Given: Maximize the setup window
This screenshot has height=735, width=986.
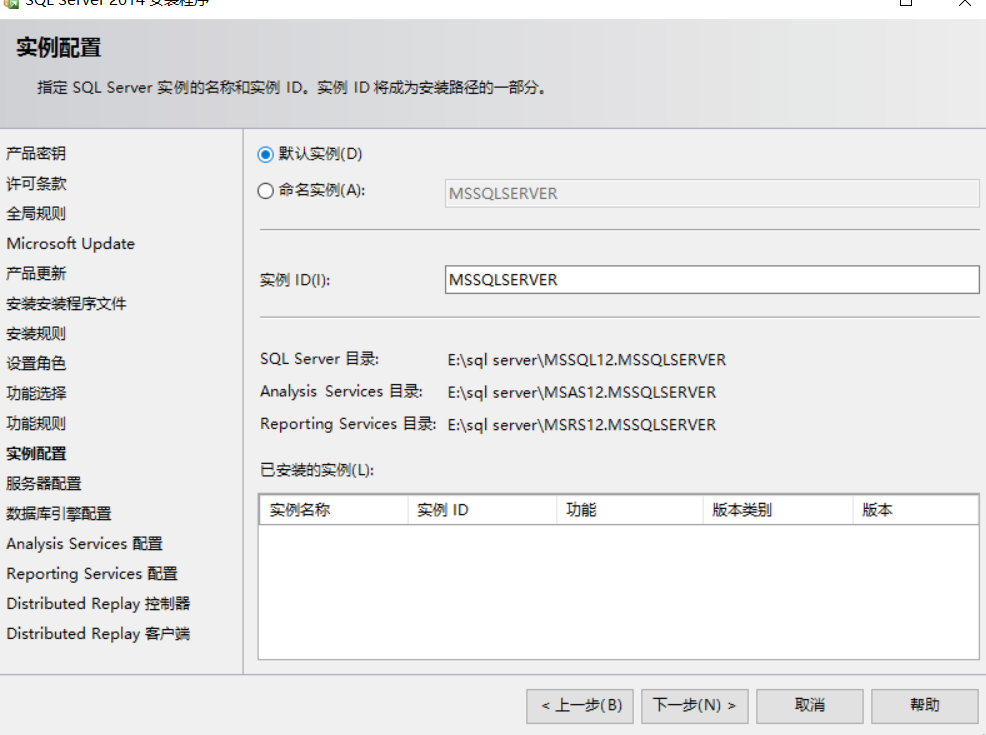Looking at the screenshot, I should (x=906, y=3).
